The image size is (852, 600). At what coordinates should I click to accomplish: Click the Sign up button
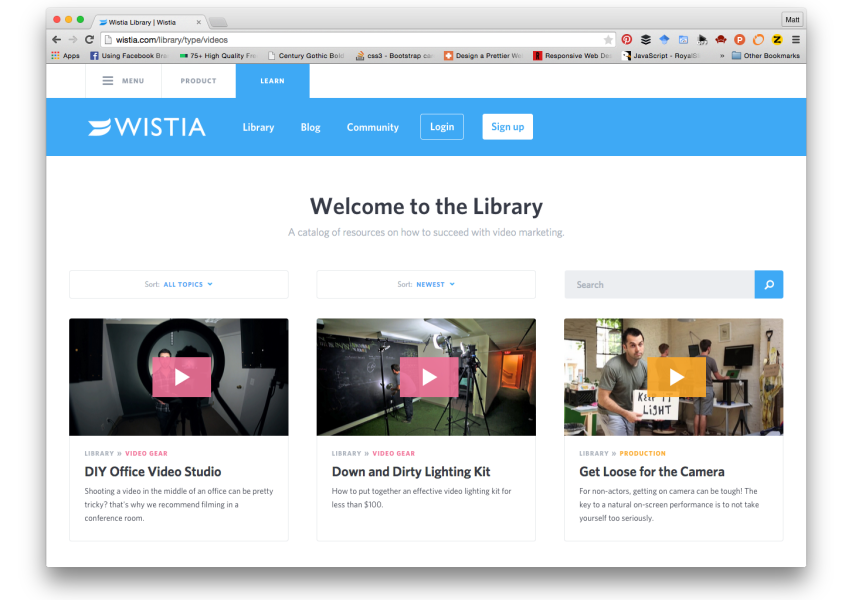(507, 126)
